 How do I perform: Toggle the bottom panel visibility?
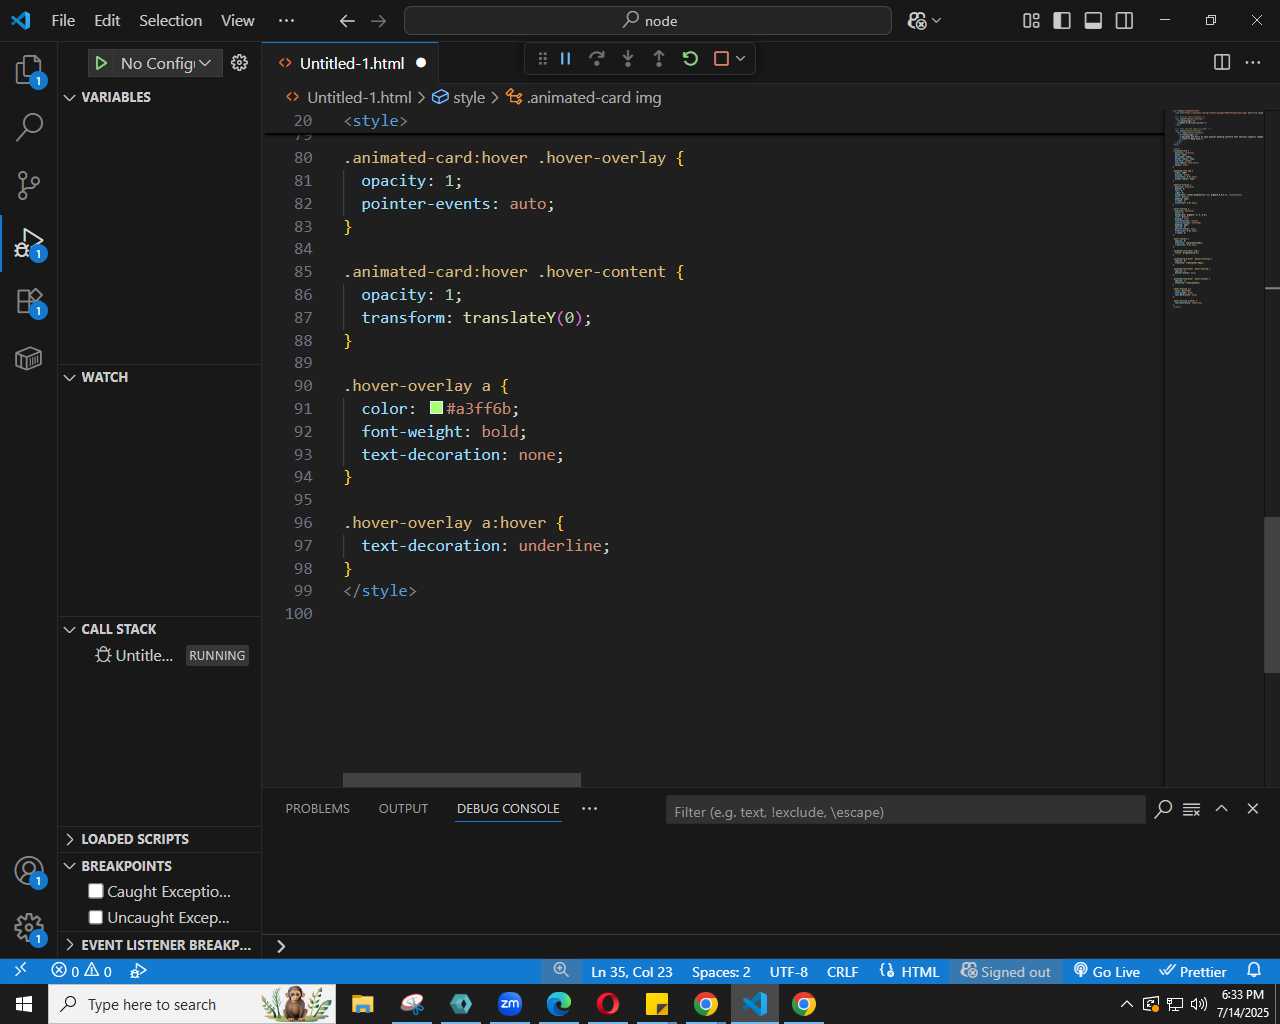1093,20
